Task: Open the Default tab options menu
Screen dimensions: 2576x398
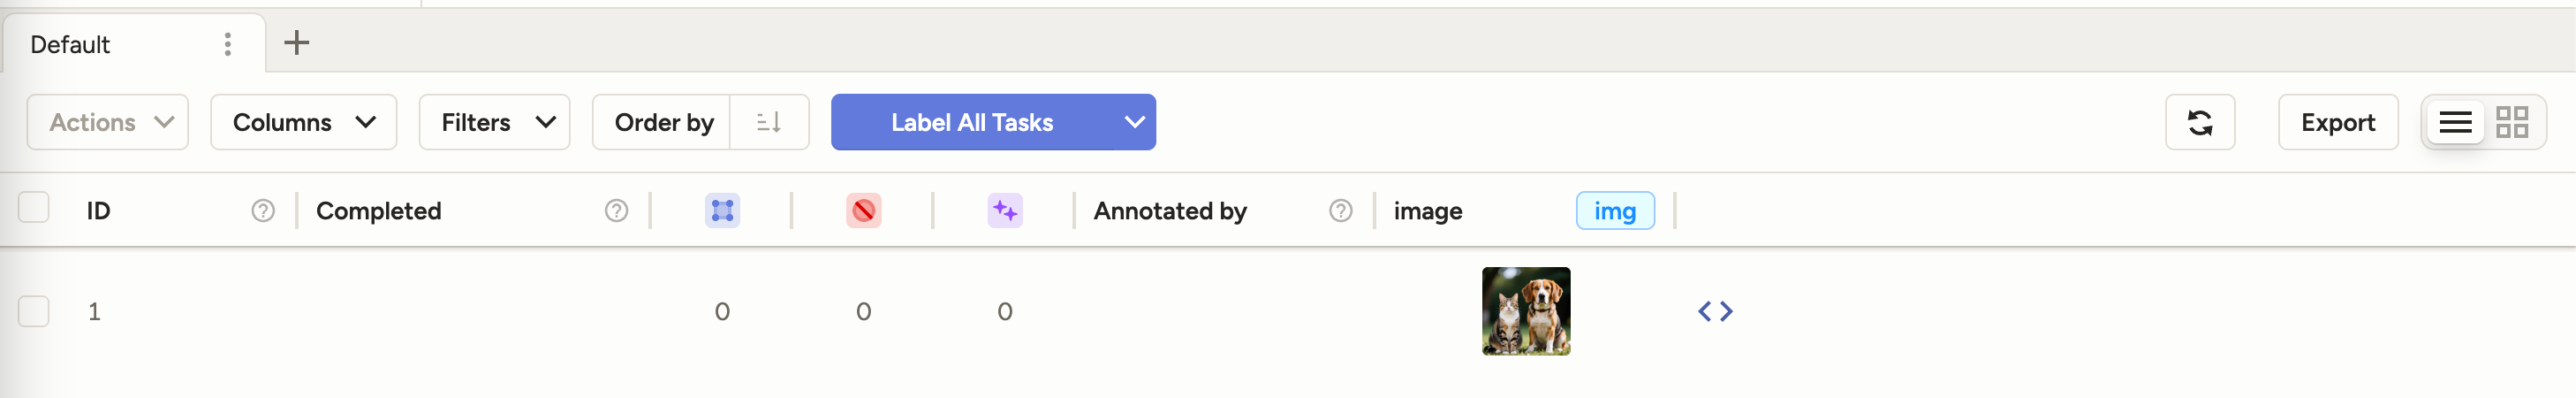Action: click(228, 44)
